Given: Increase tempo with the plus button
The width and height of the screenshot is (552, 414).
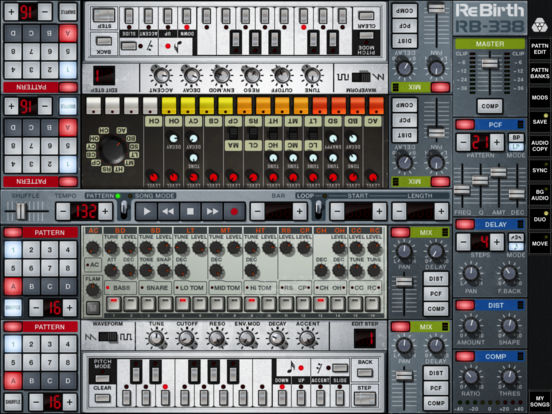Looking at the screenshot, I should click(105, 211).
